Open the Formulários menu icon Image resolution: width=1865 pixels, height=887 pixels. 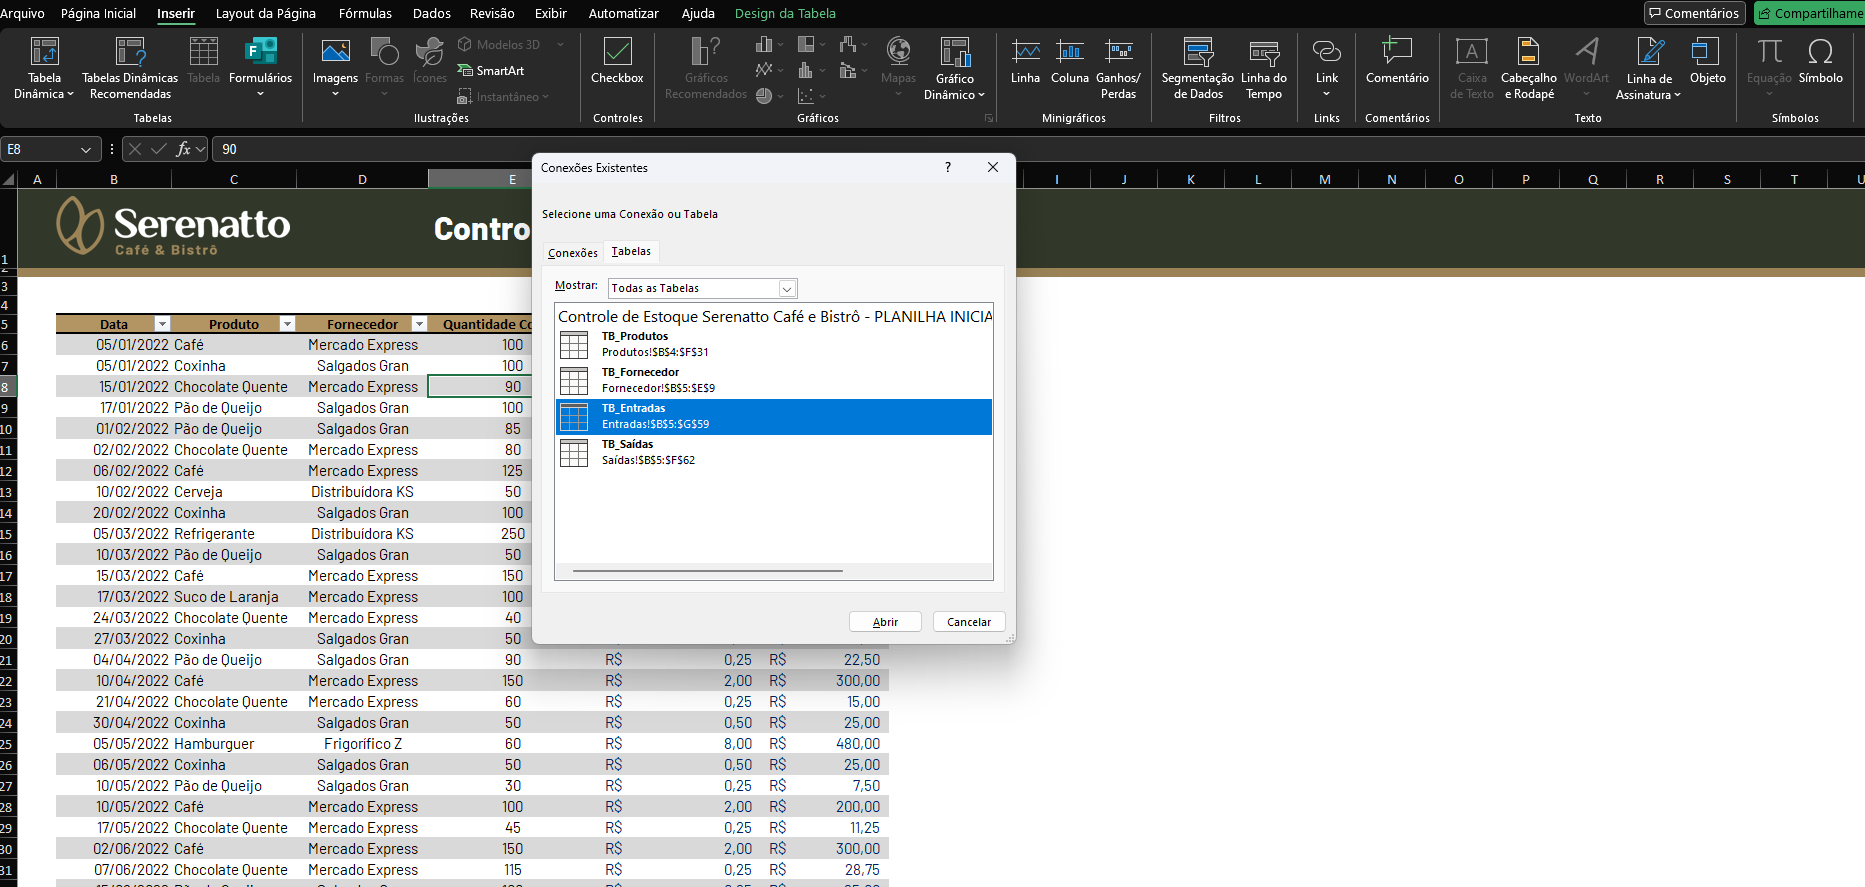[260, 52]
